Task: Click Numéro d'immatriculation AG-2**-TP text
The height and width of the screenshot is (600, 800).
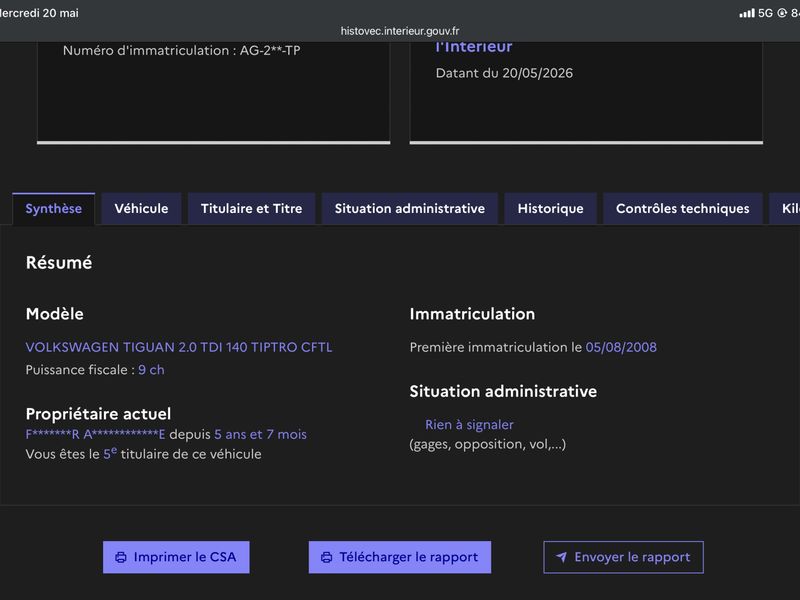Action: [x=182, y=51]
